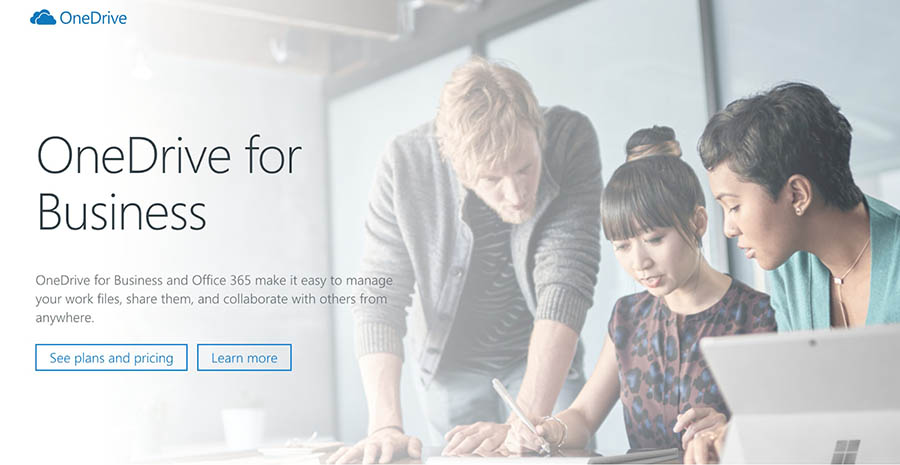
Task: Click the OneDrive wordmark beside the cloud
Action: click(93, 18)
